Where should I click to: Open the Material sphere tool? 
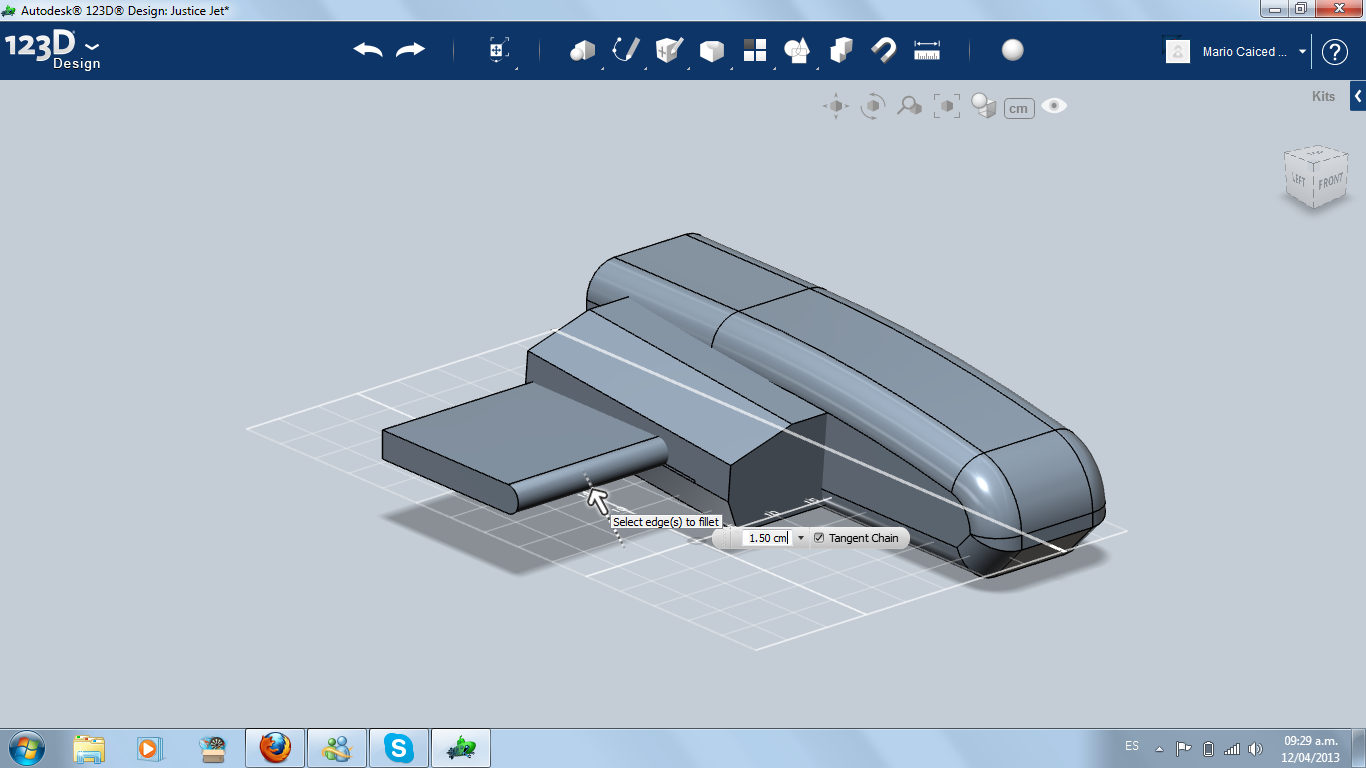[1013, 50]
